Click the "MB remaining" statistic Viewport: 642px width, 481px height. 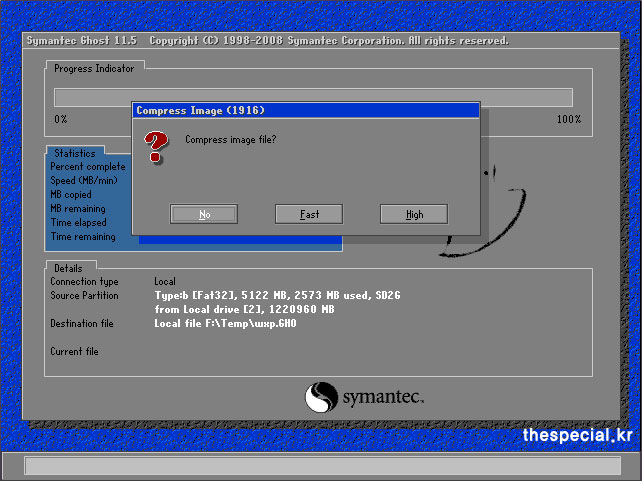pyautogui.click(x=78, y=208)
